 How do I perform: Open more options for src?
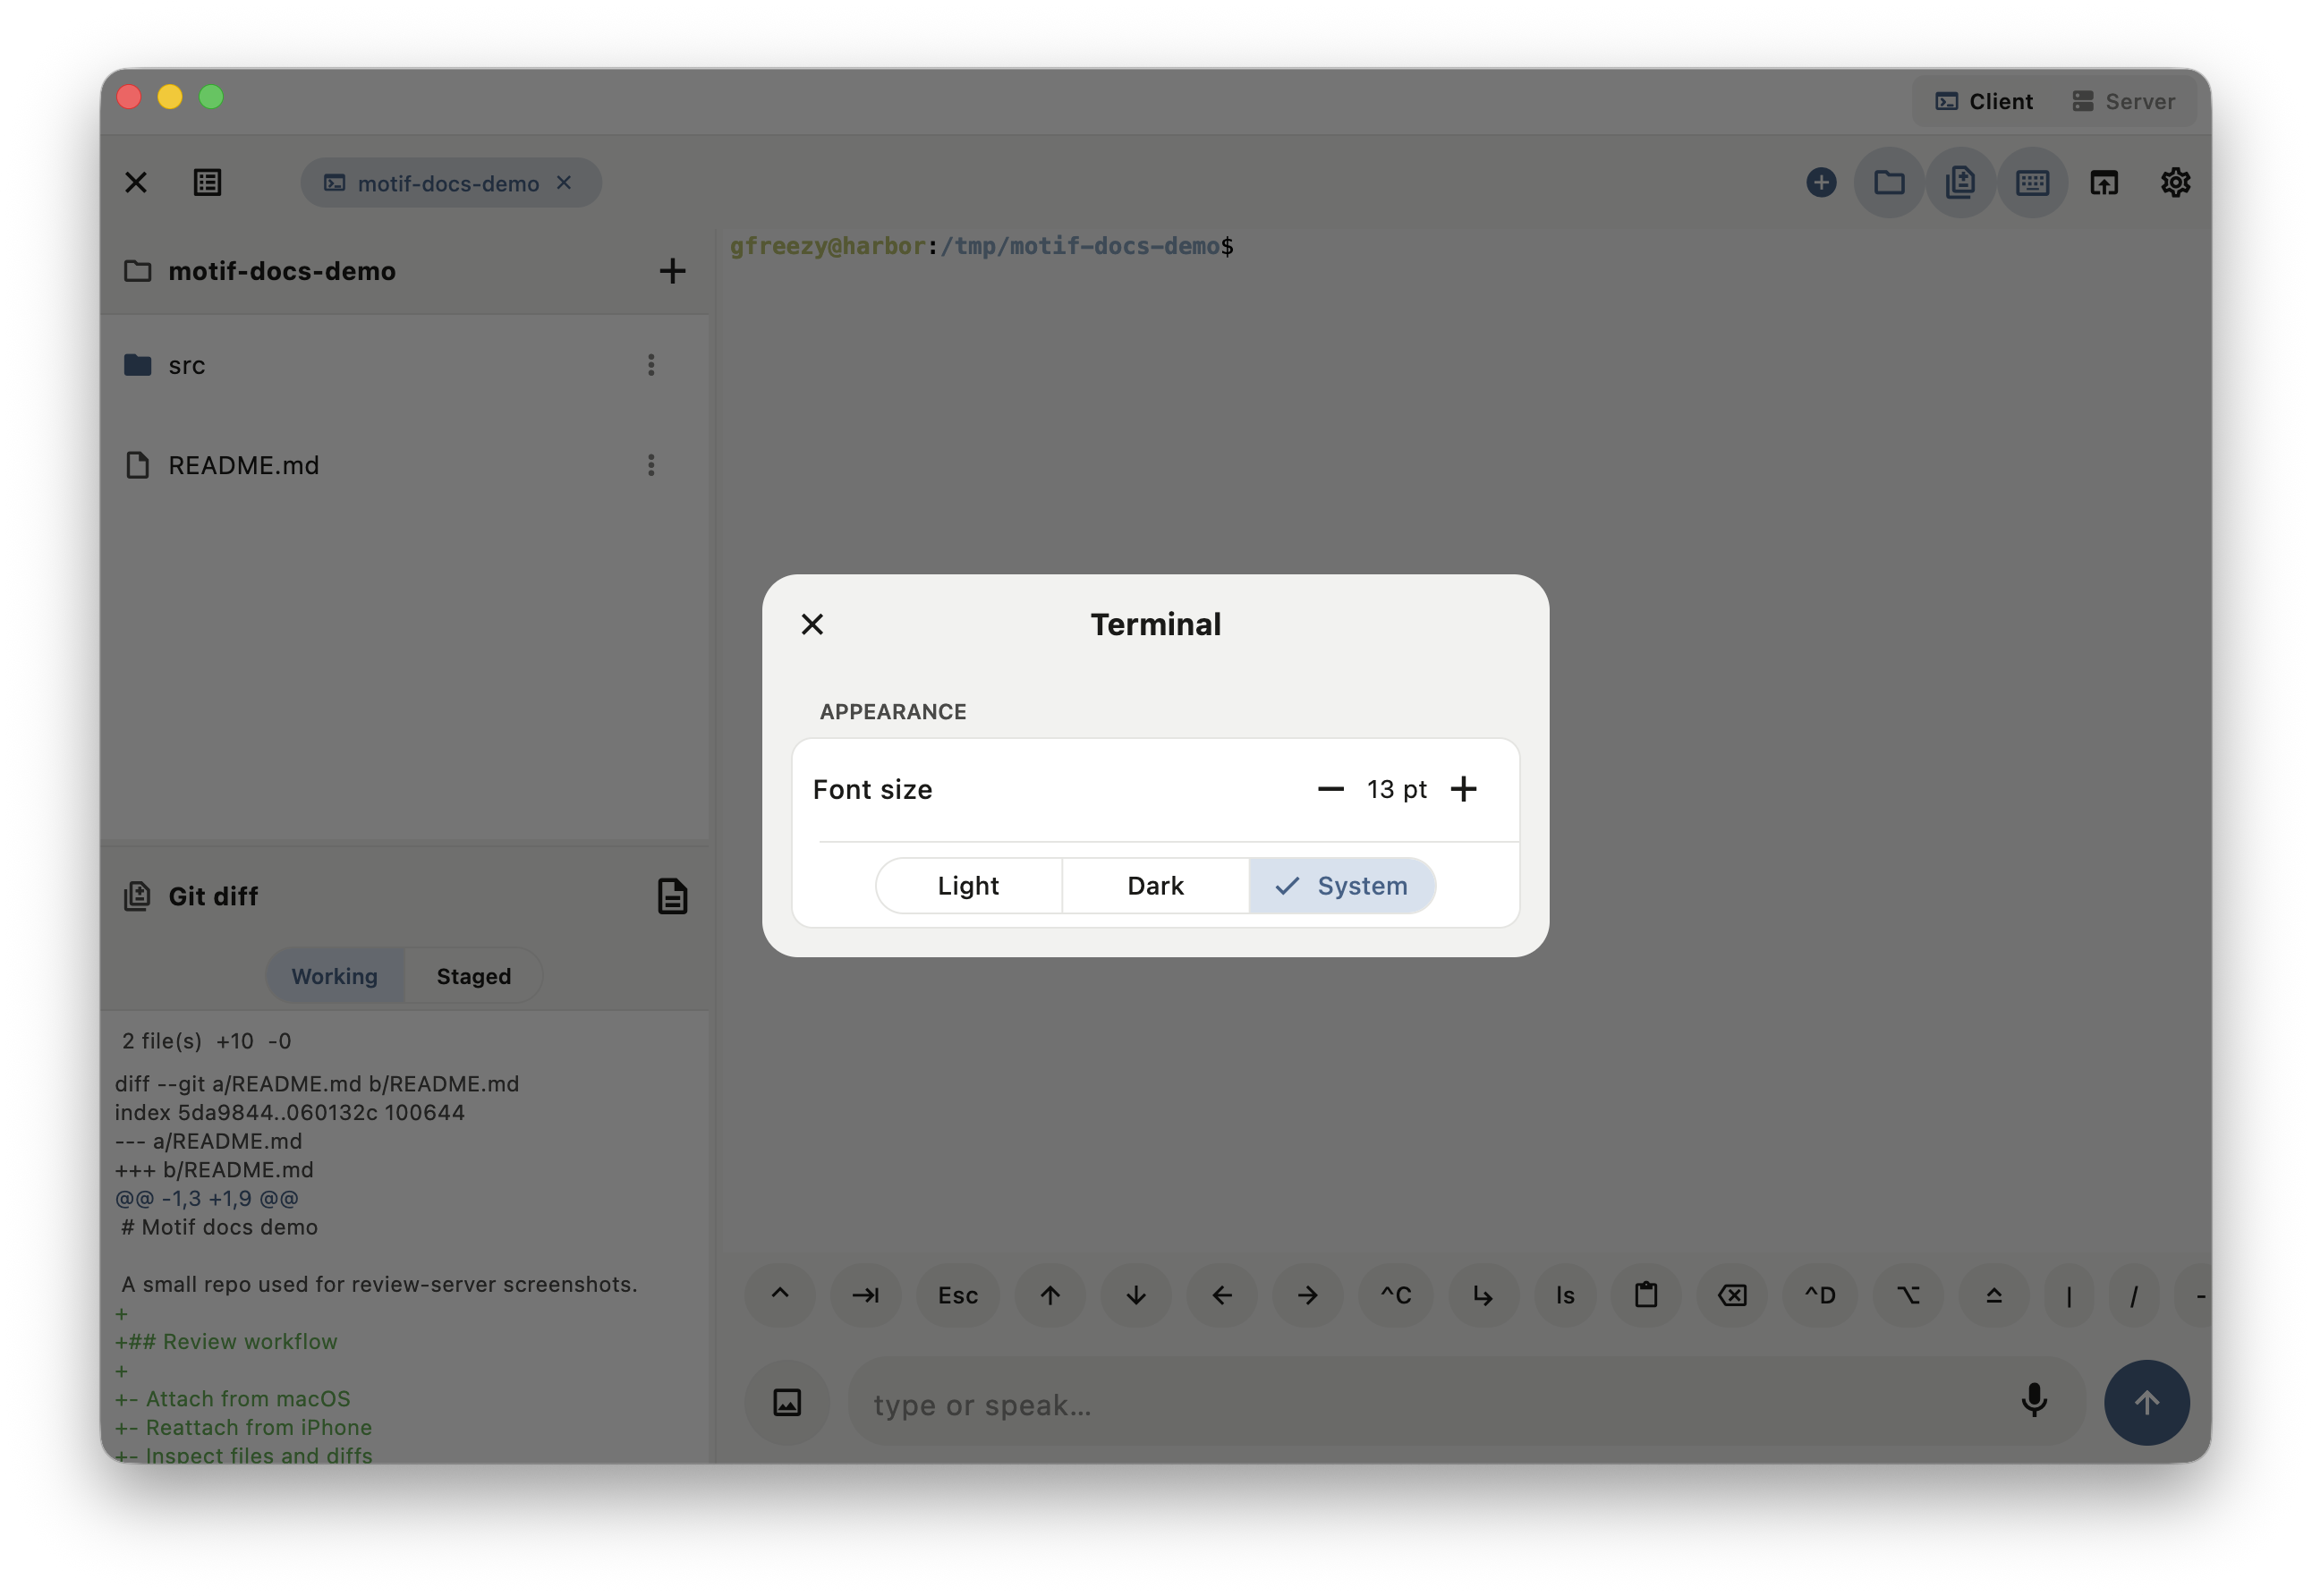(651, 365)
